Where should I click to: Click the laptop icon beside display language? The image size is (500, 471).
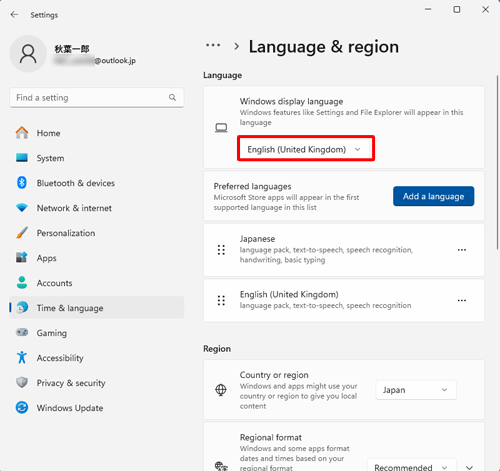pos(221,128)
